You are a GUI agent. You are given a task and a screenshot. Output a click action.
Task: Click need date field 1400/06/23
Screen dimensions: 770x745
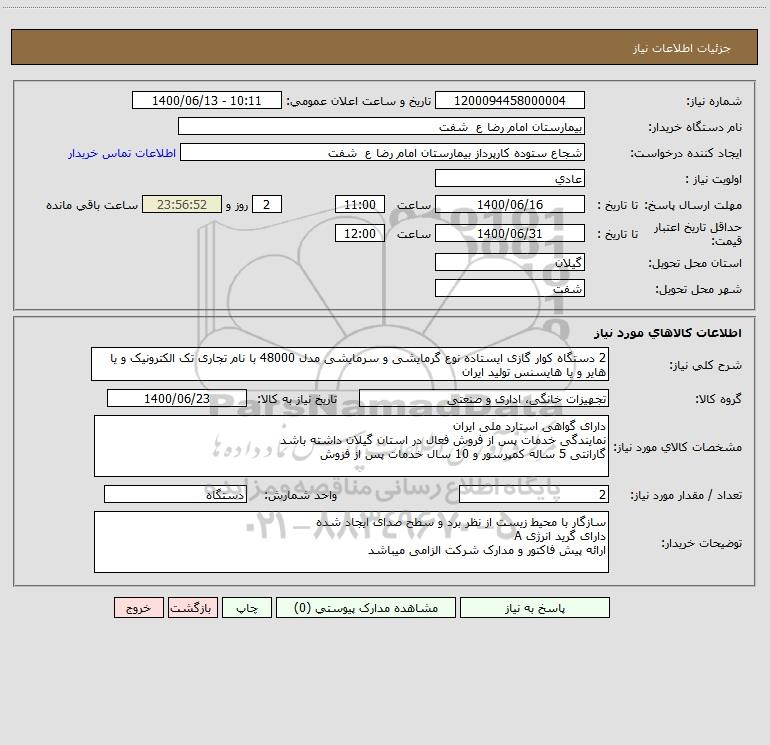(x=177, y=398)
